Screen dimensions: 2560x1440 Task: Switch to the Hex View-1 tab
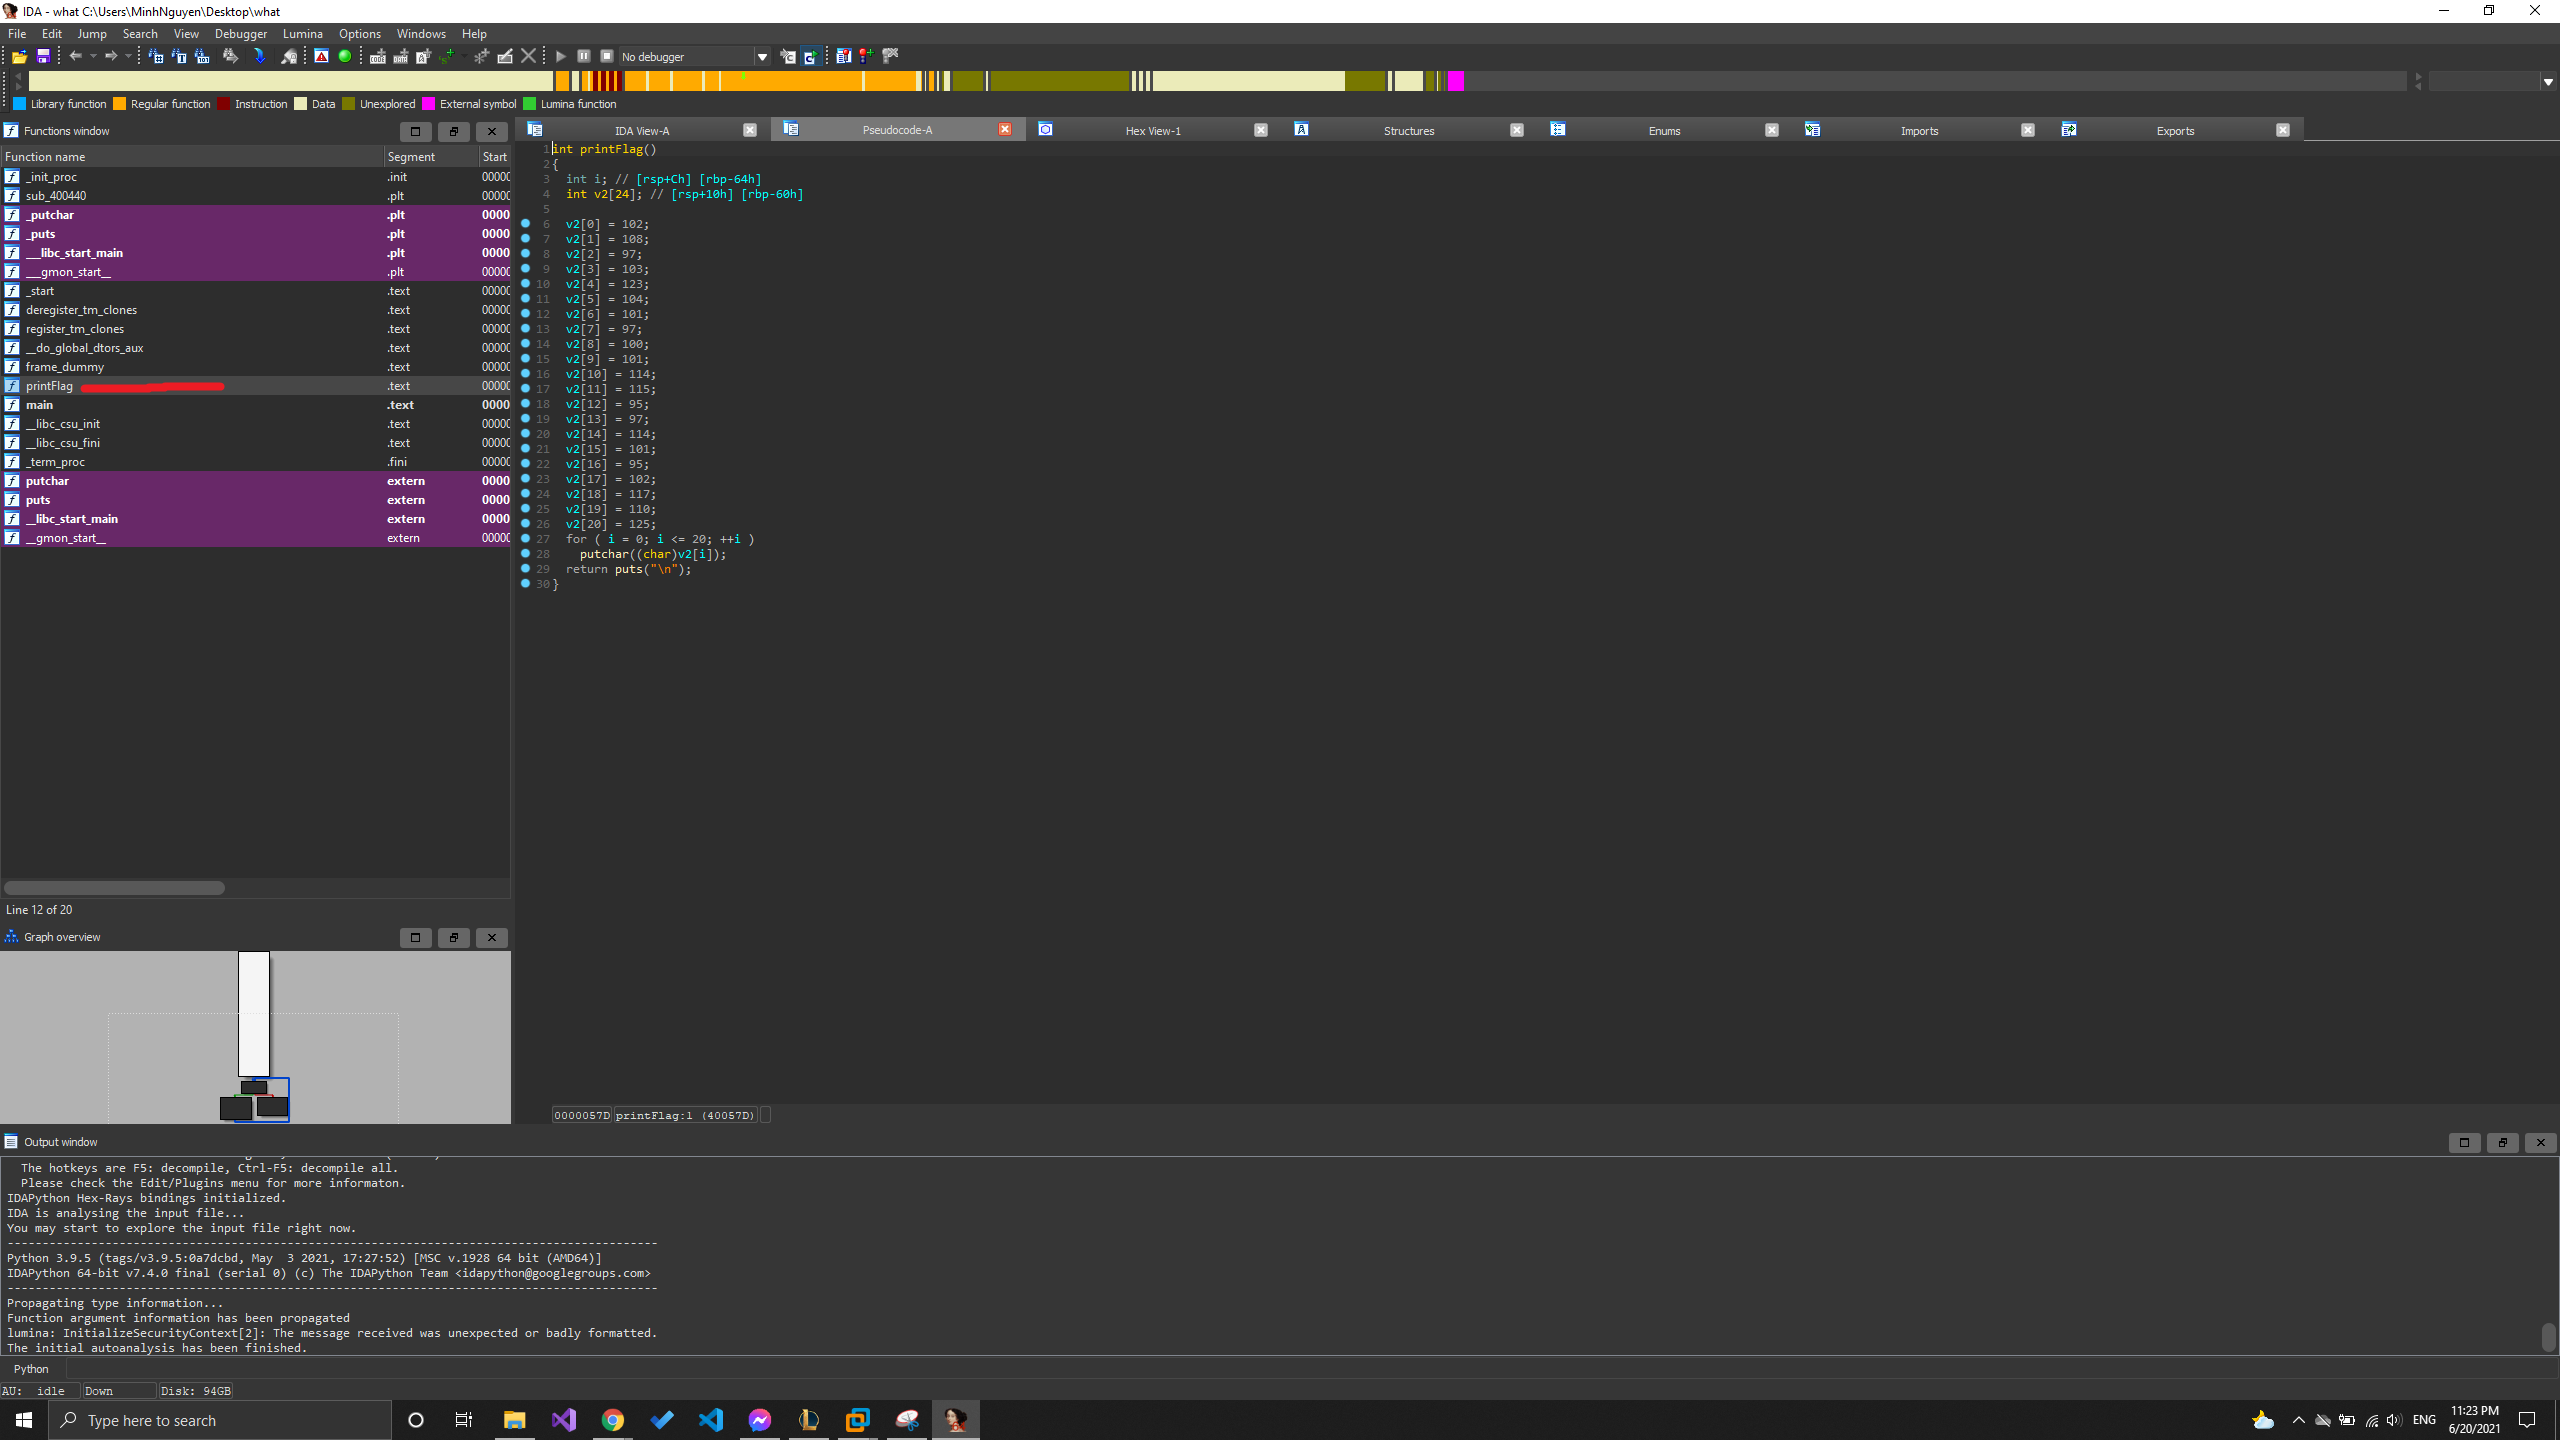(x=1153, y=131)
